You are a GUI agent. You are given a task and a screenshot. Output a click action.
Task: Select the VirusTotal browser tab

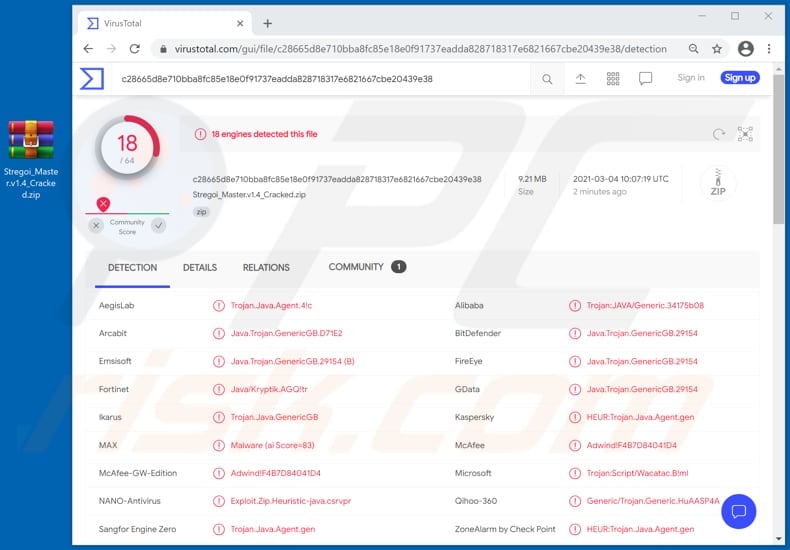click(165, 23)
